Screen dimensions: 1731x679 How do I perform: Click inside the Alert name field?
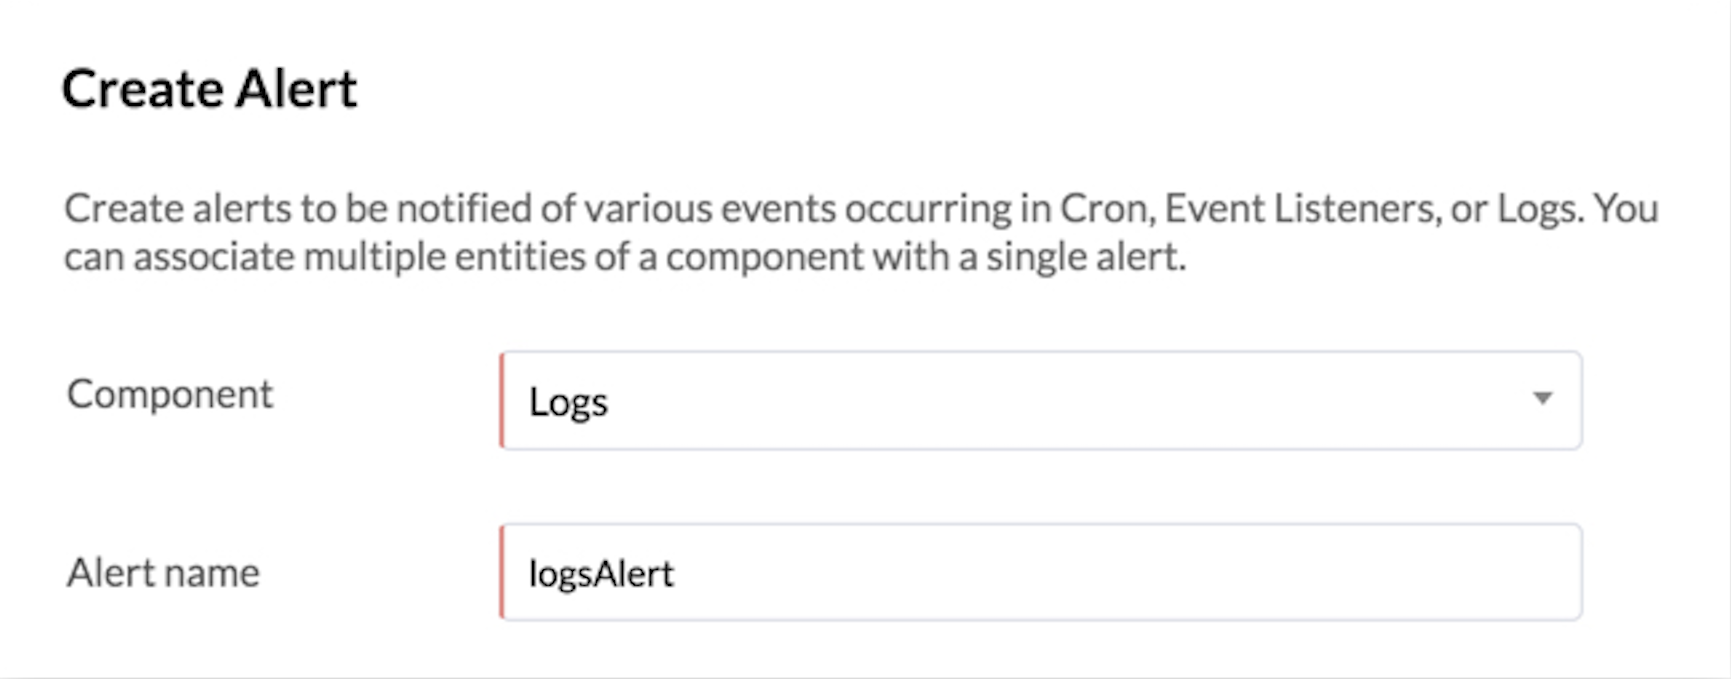click(1000, 571)
